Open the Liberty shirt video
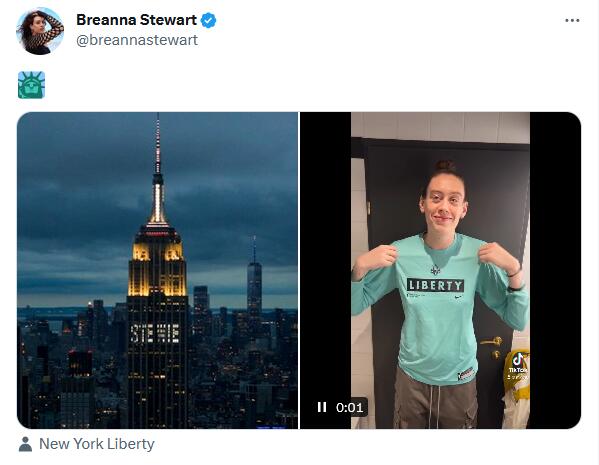 (x=440, y=270)
